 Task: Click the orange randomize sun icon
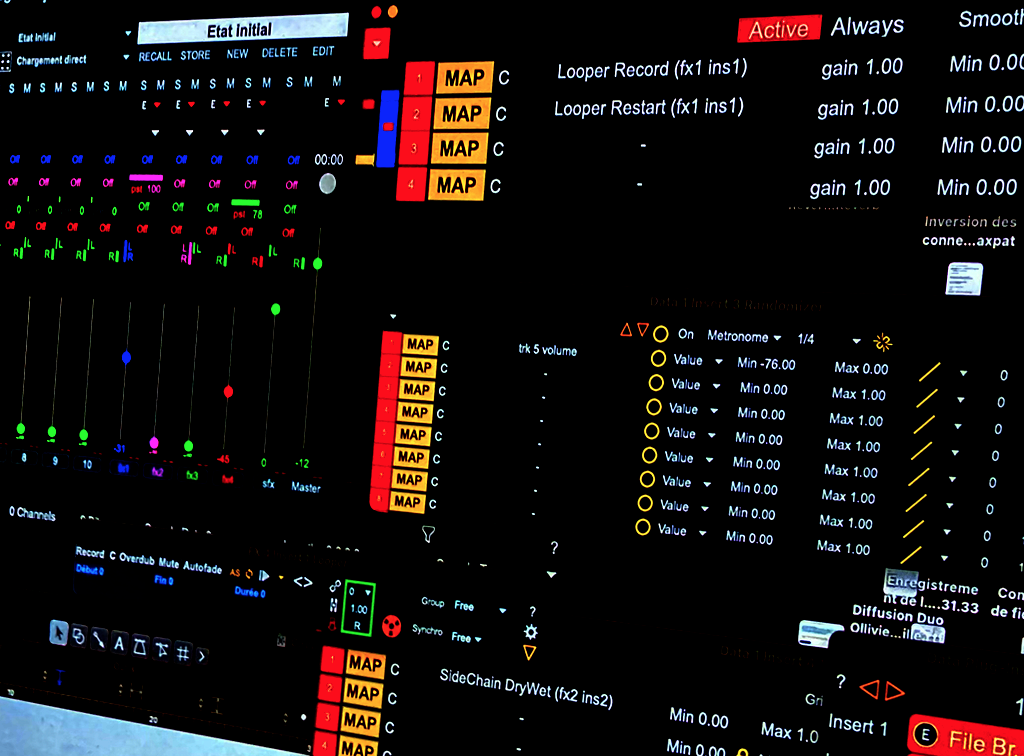tap(882, 342)
